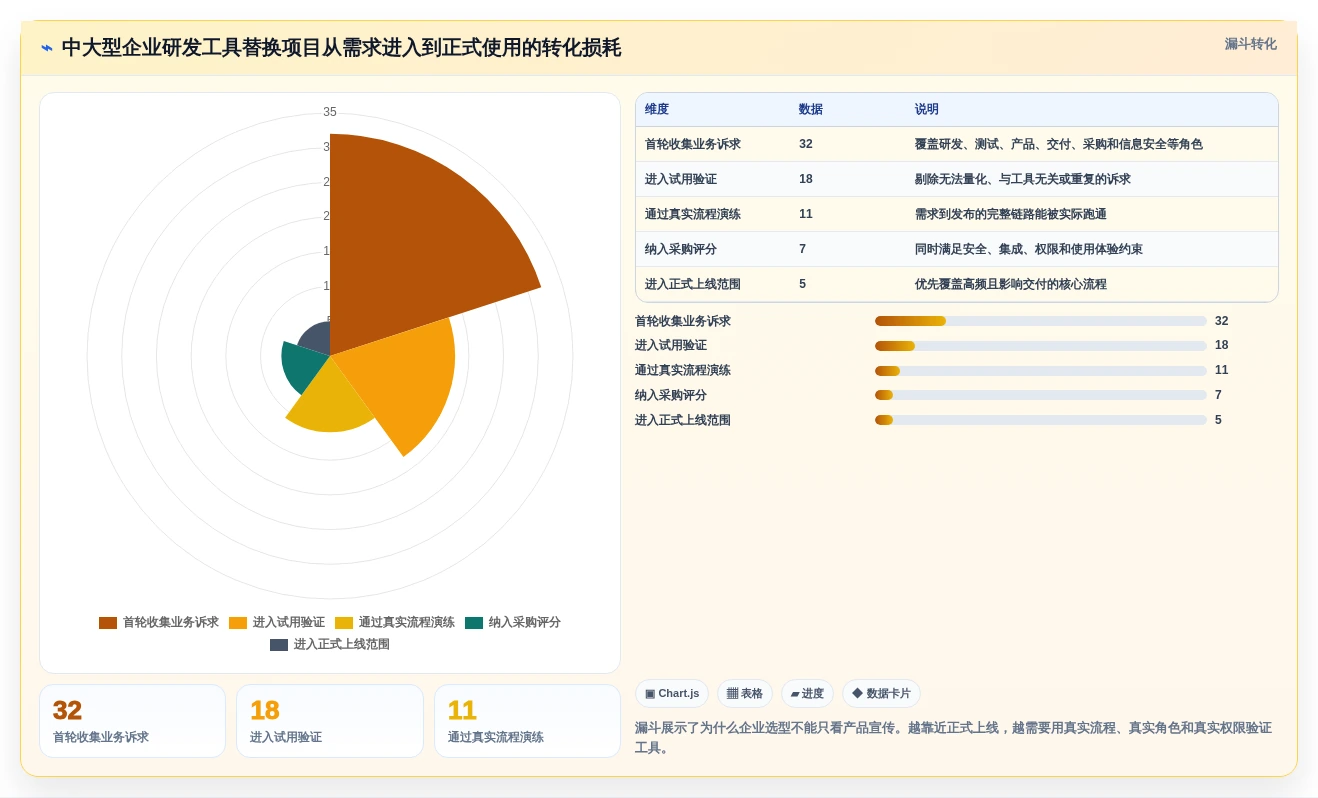Viewport: 1318px width, 798px height.
Task: Click description 剔除无法量化、与工具无关或重复的诉求
Action: click(1023, 179)
